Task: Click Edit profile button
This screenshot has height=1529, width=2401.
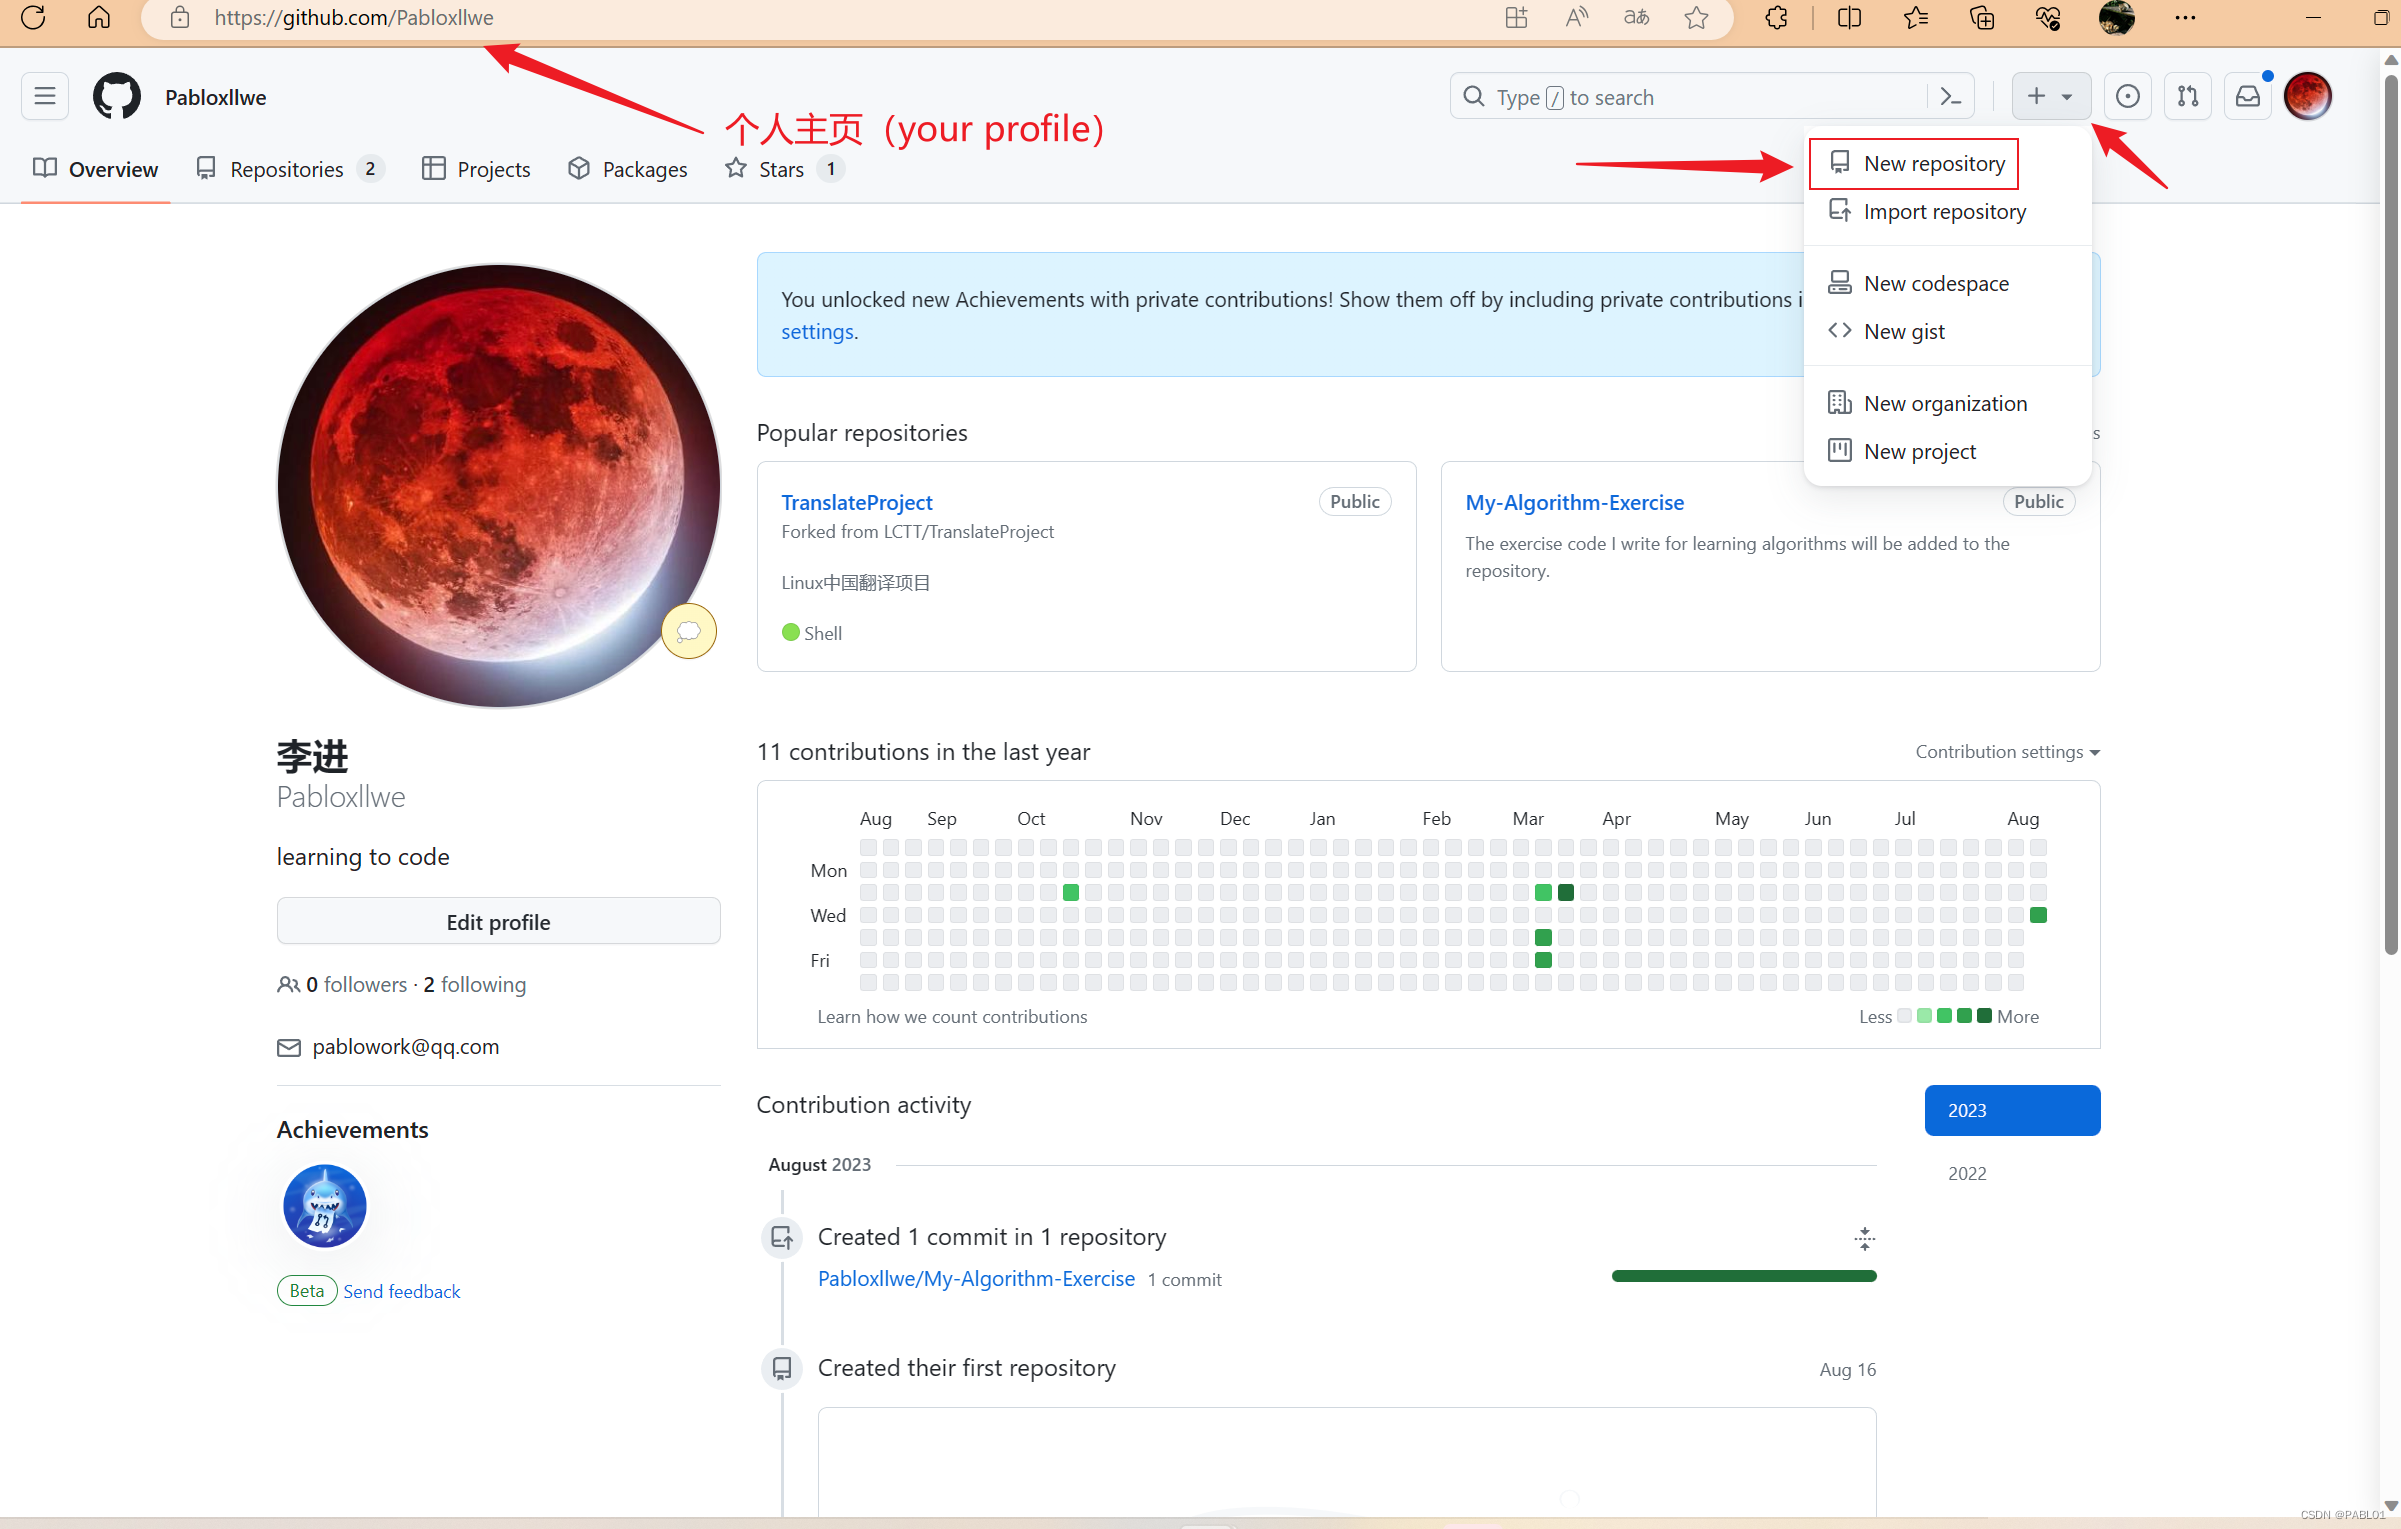Action: tap(497, 922)
